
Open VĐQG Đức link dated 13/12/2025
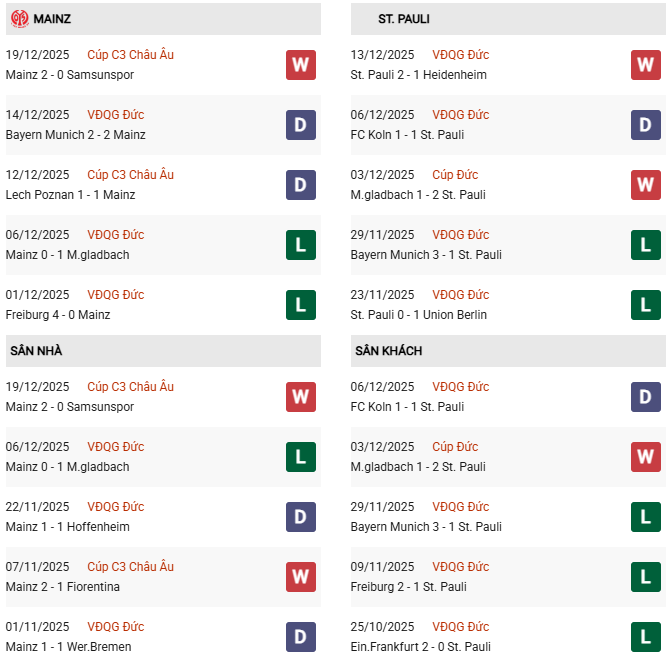pyautogui.click(x=460, y=55)
